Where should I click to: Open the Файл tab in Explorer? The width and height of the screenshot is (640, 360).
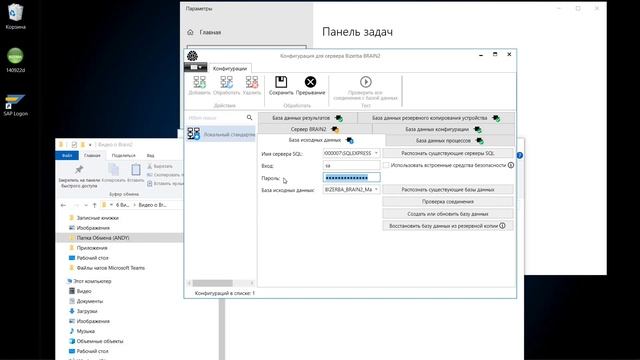click(67, 155)
